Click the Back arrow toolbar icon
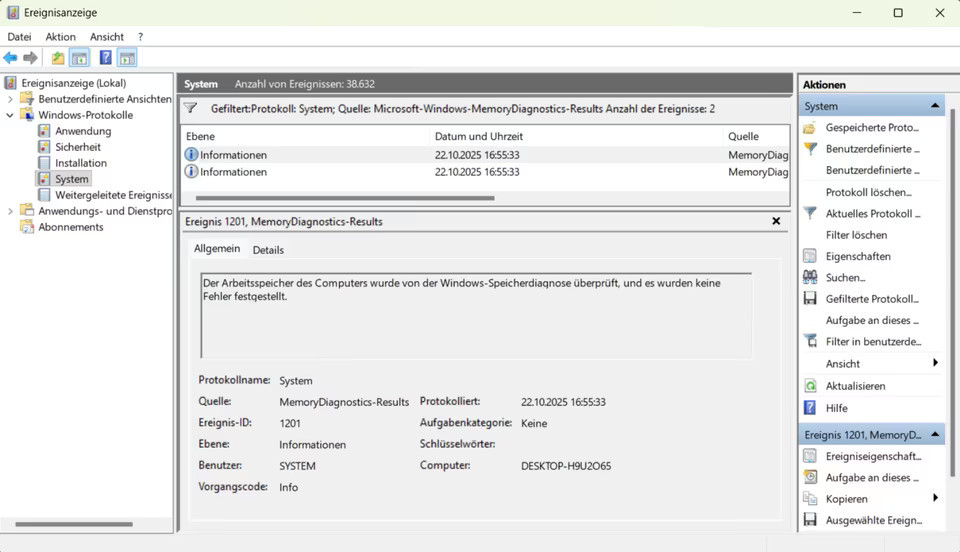Screen dimensions: 960x552 (11, 58)
